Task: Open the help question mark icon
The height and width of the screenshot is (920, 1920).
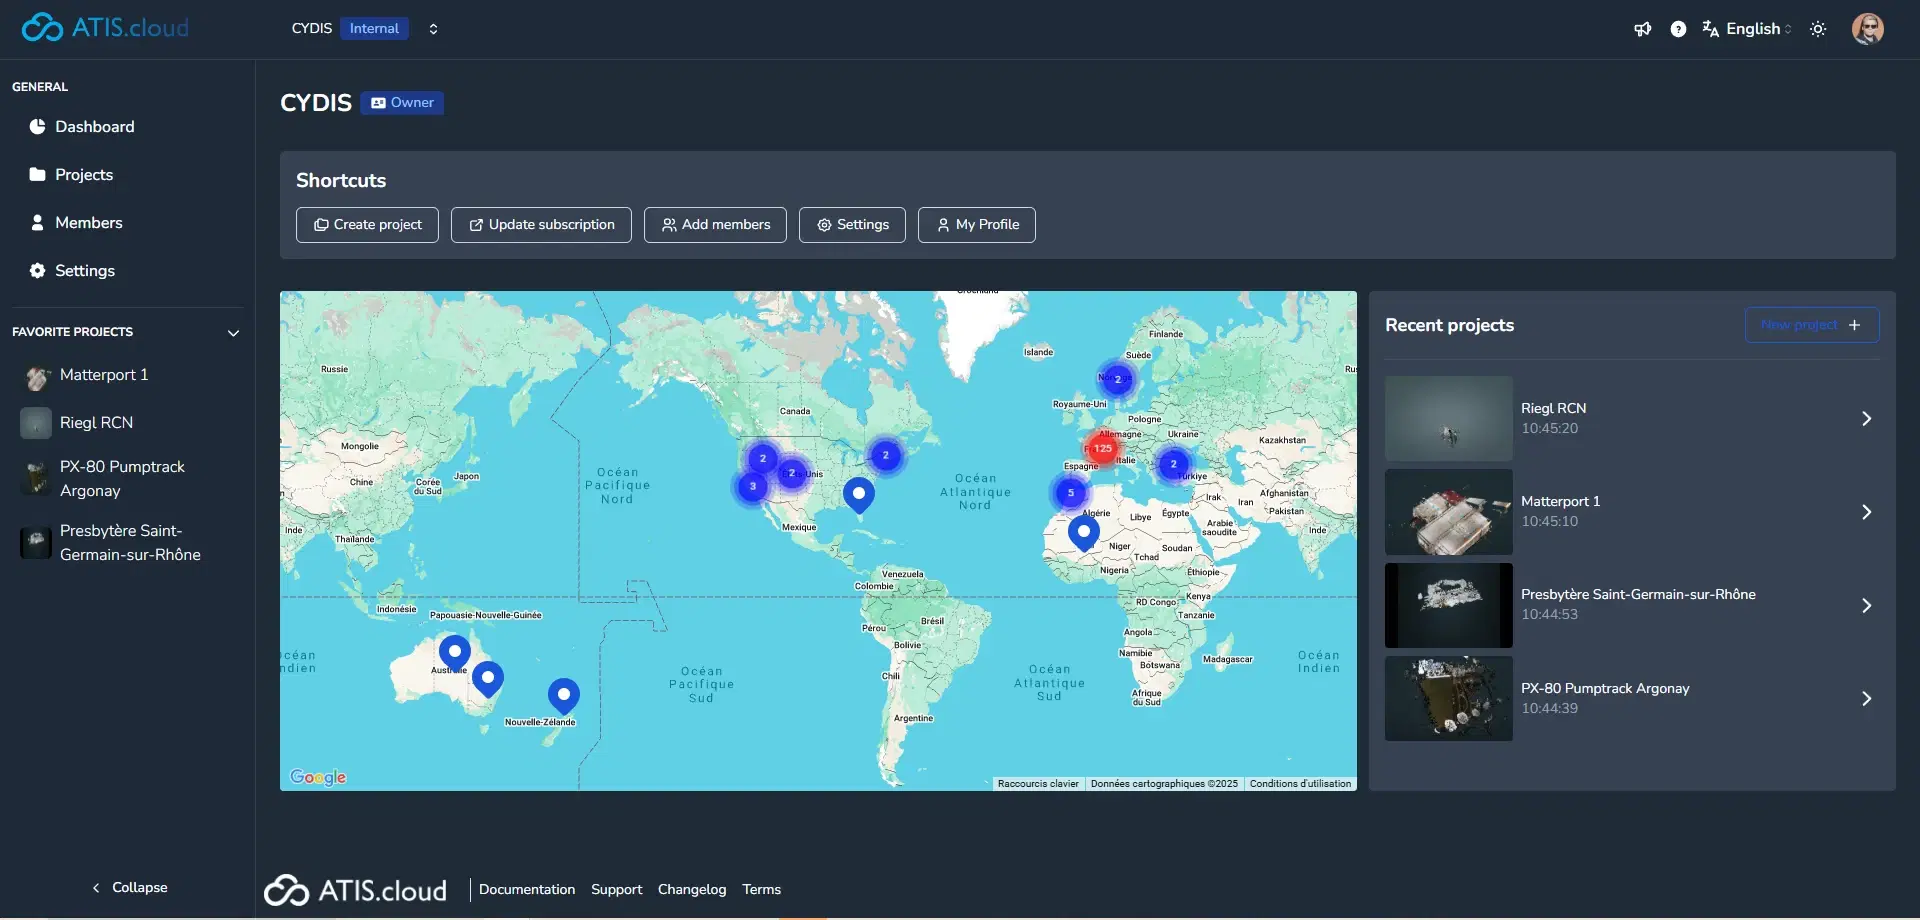Action: tap(1678, 29)
